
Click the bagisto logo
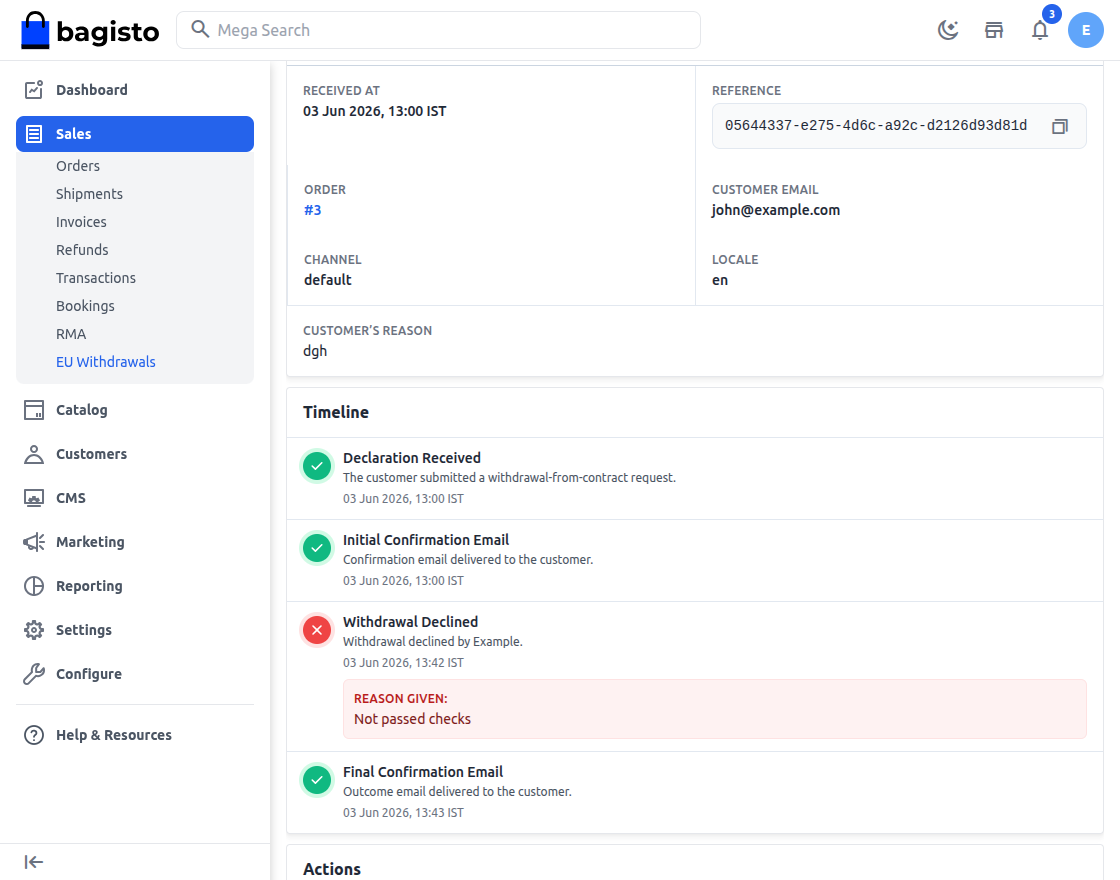pos(90,30)
